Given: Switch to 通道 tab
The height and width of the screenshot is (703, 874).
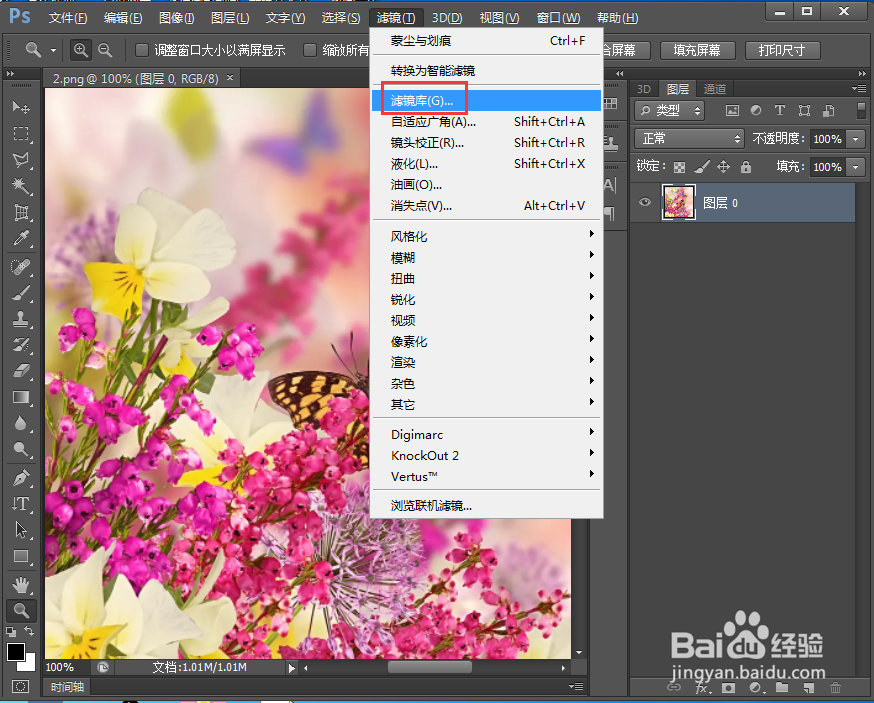Looking at the screenshot, I should [715, 89].
